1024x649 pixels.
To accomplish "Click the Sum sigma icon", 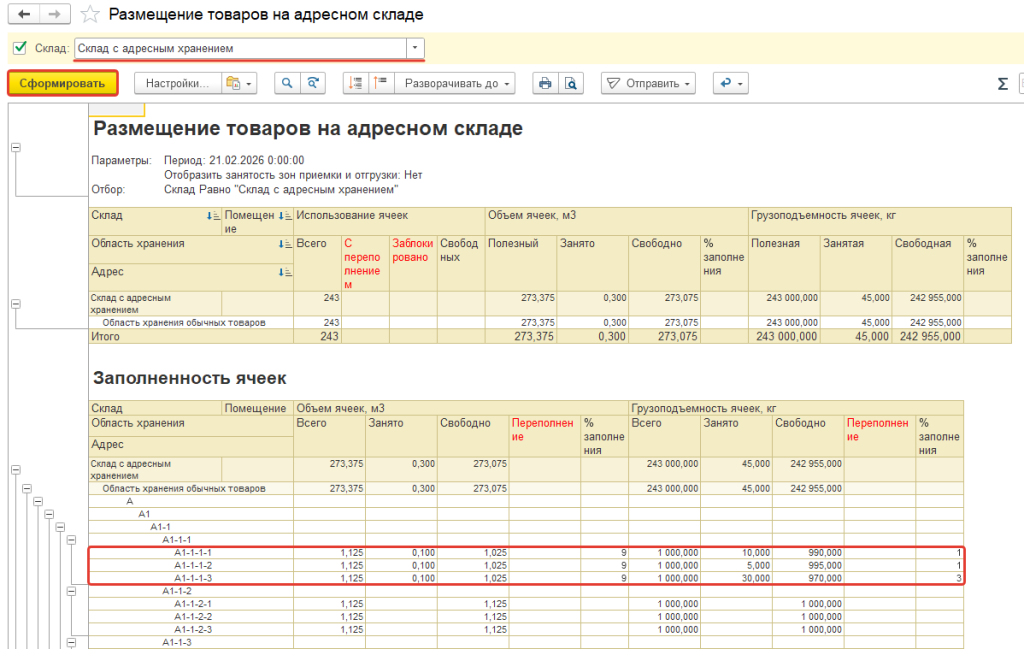I will (1002, 84).
